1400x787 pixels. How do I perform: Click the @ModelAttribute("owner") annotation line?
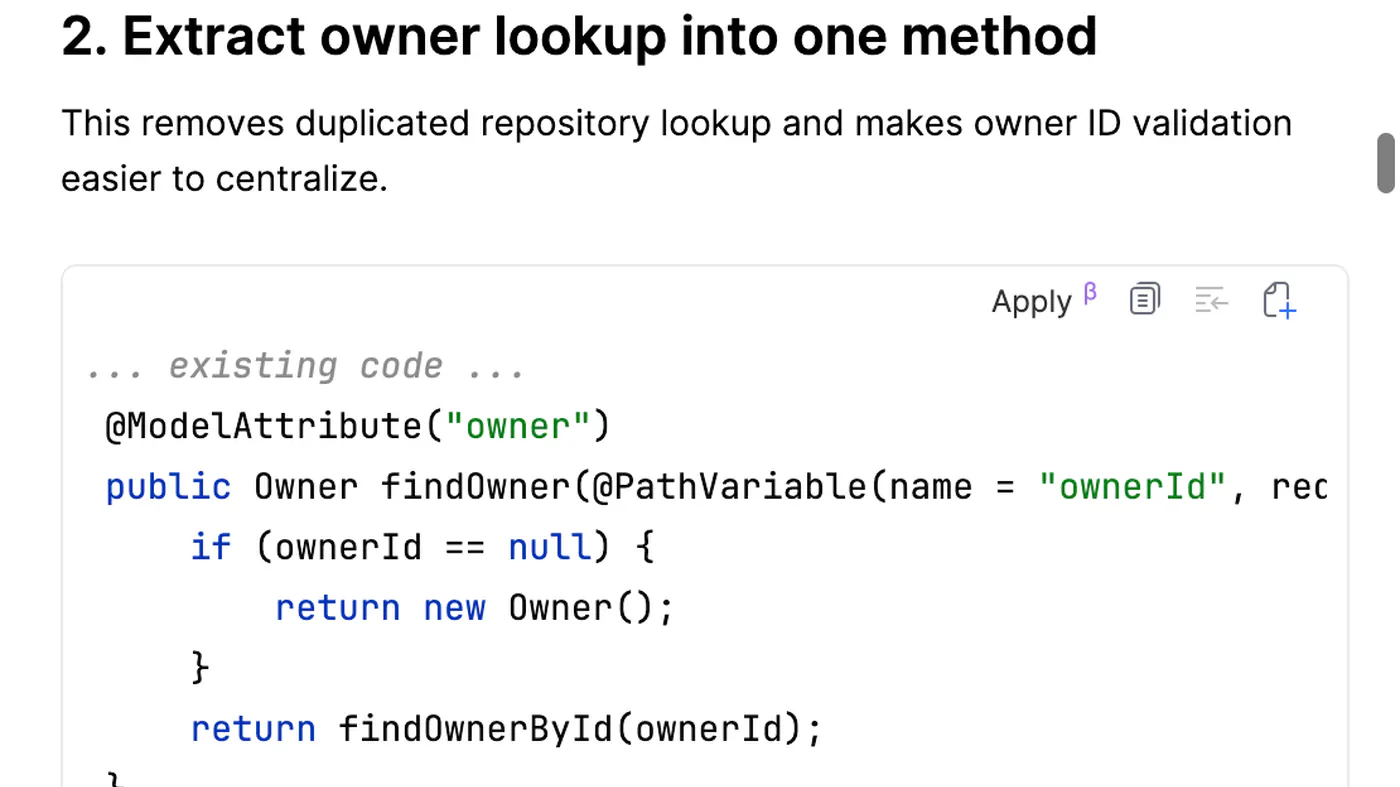coord(357,427)
